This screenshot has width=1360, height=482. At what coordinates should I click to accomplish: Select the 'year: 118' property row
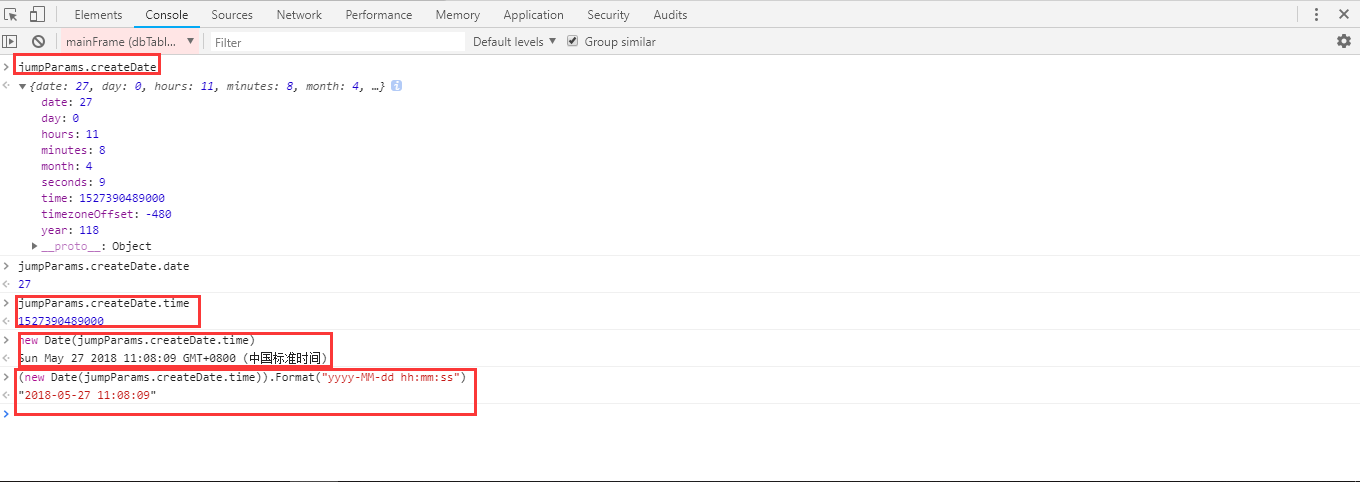(x=70, y=230)
